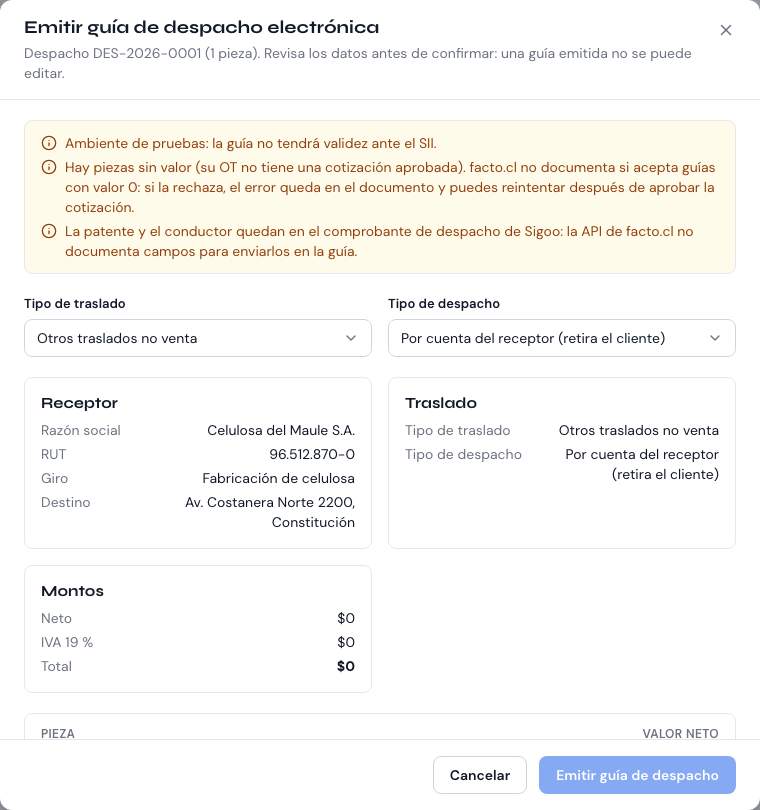Click chevron arrow in Por cuenta del receptor
The height and width of the screenshot is (810, 760).
click(x=715, y=338)
